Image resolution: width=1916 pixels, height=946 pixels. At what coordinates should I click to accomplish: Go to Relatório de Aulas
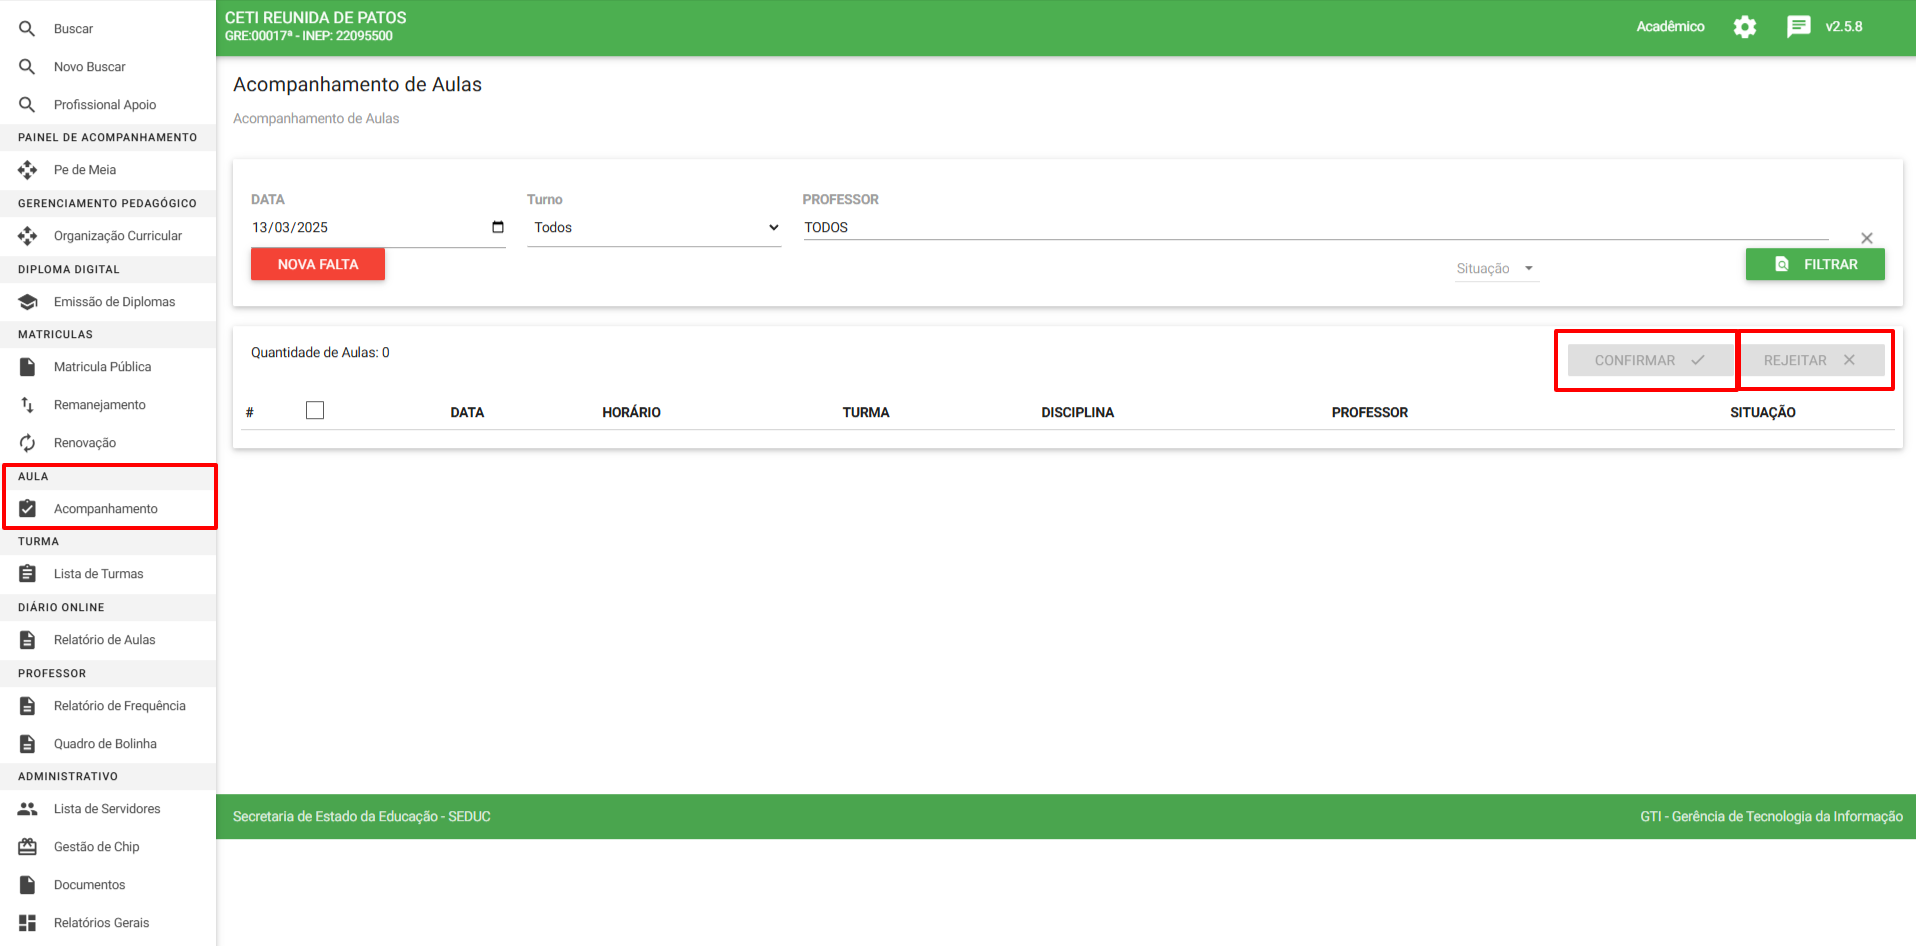tap(104, 640)
